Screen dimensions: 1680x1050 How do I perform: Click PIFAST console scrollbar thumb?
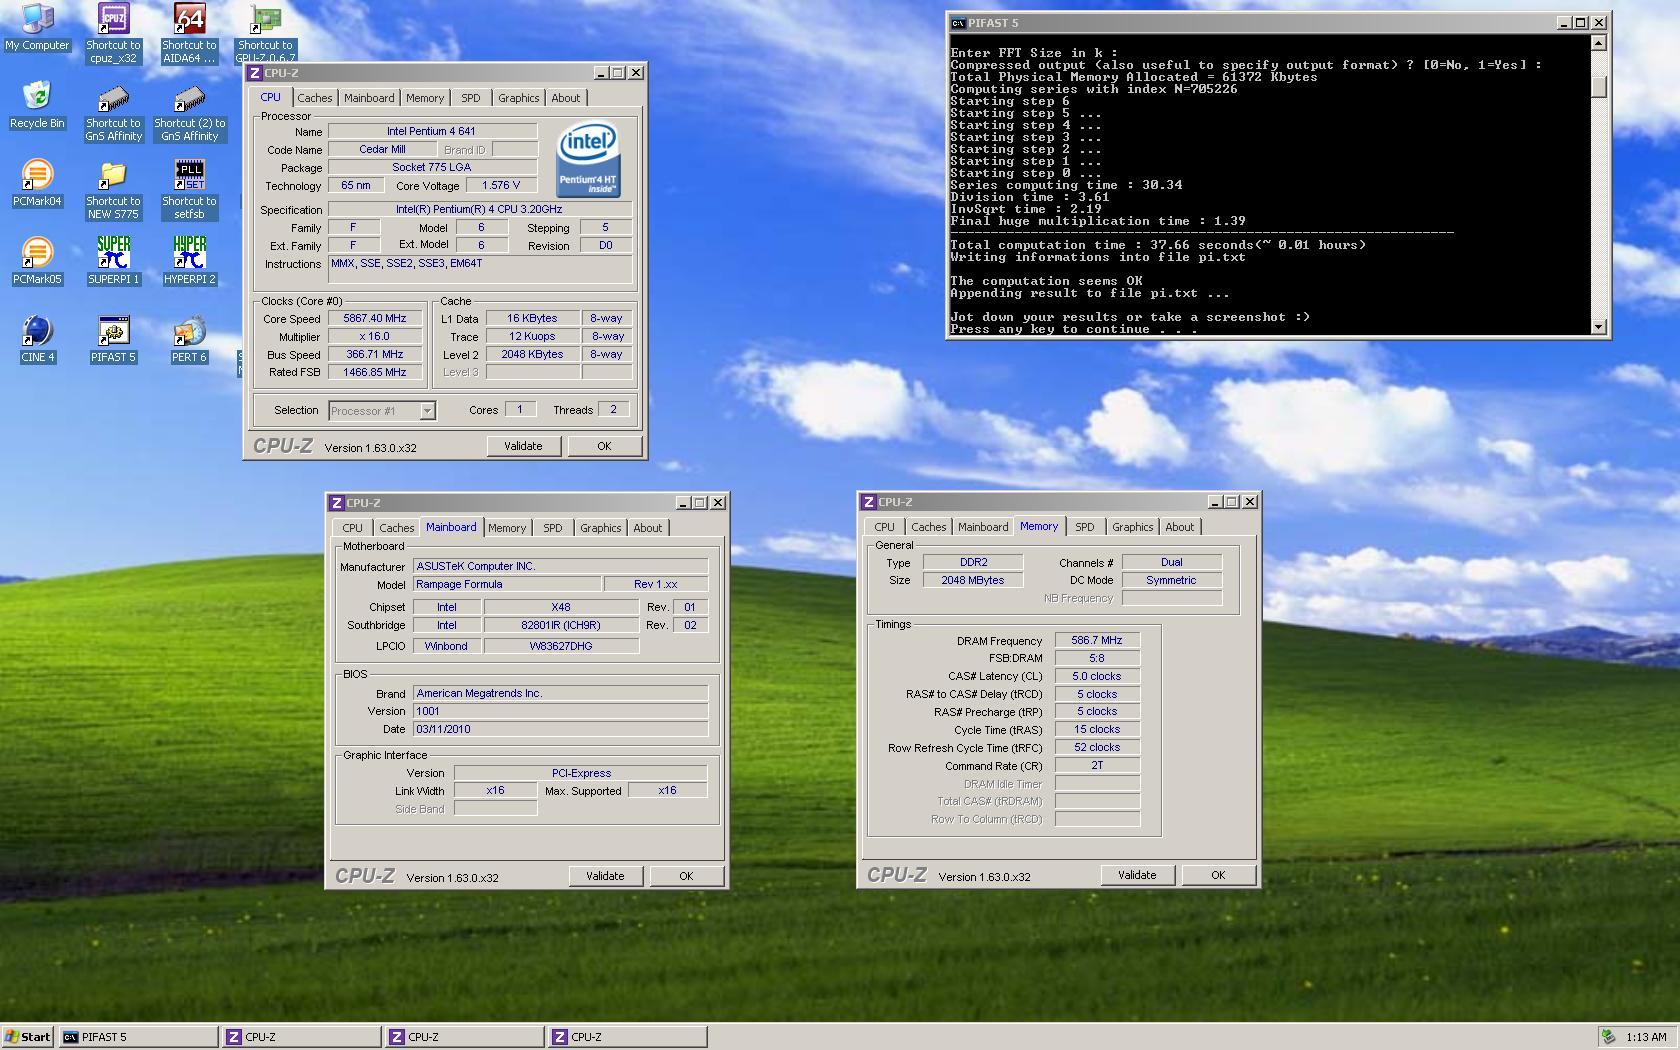tap(1598, 87)
